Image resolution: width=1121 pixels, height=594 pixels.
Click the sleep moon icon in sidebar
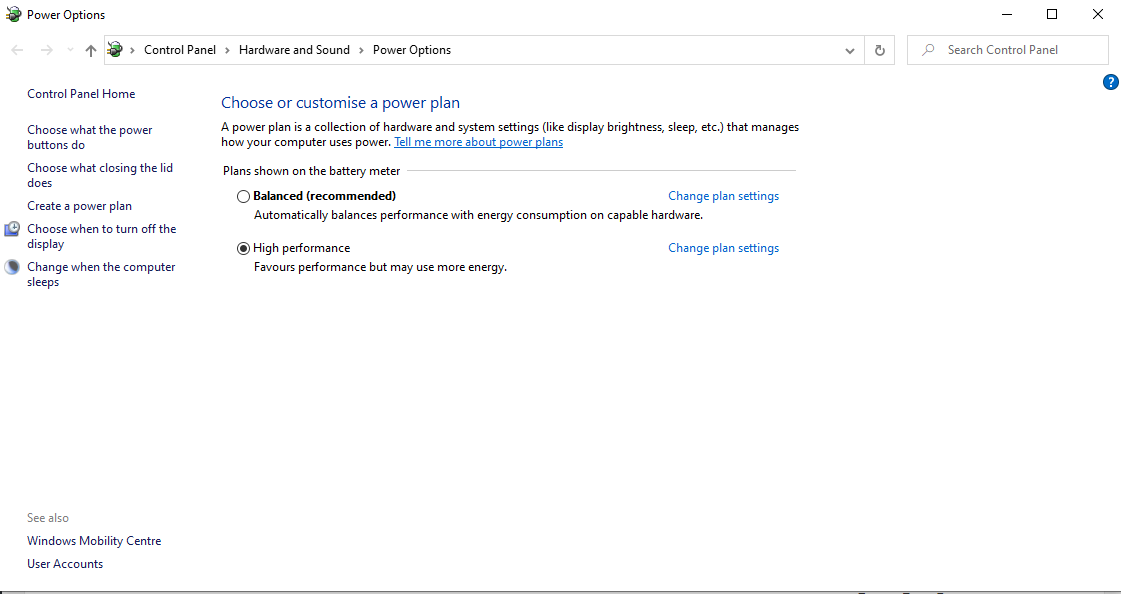[x=12, y=267]
